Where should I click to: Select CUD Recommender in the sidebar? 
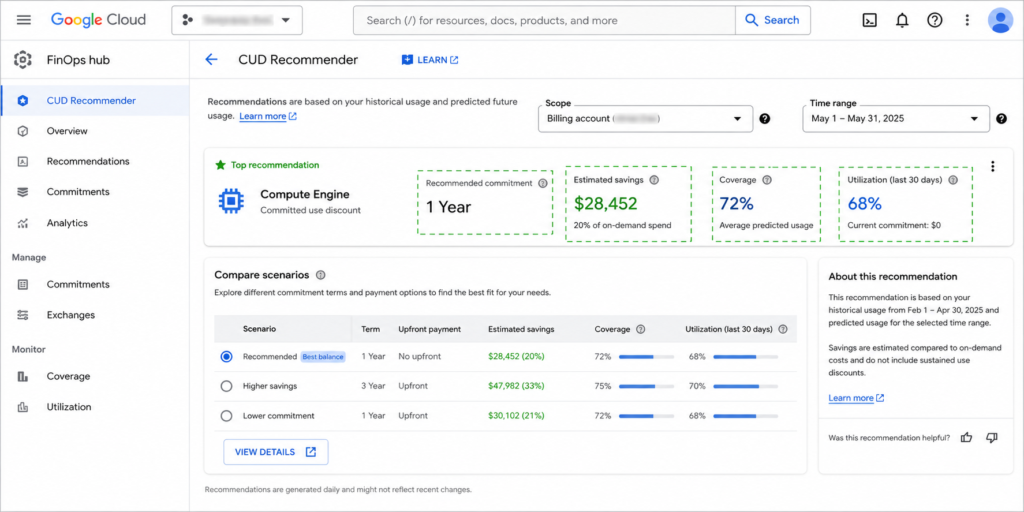click(x=95, y=101)
